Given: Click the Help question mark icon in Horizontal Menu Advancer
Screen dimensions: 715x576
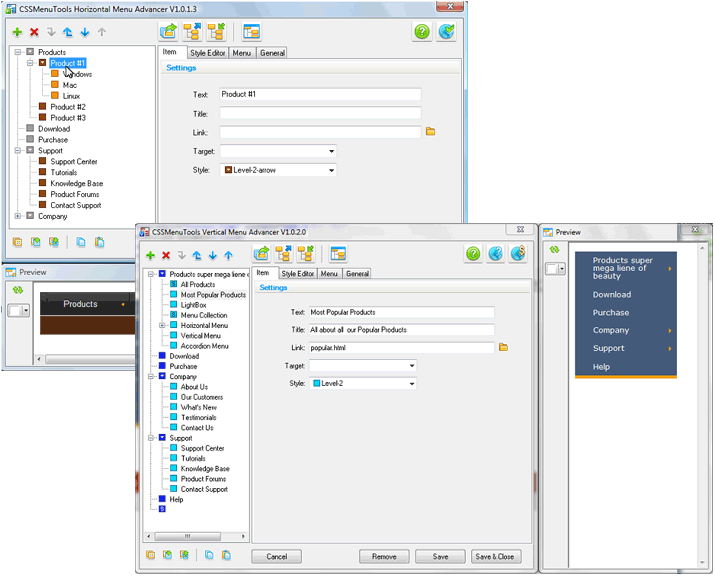Looking at the screenshot, I should pos(422,31).
